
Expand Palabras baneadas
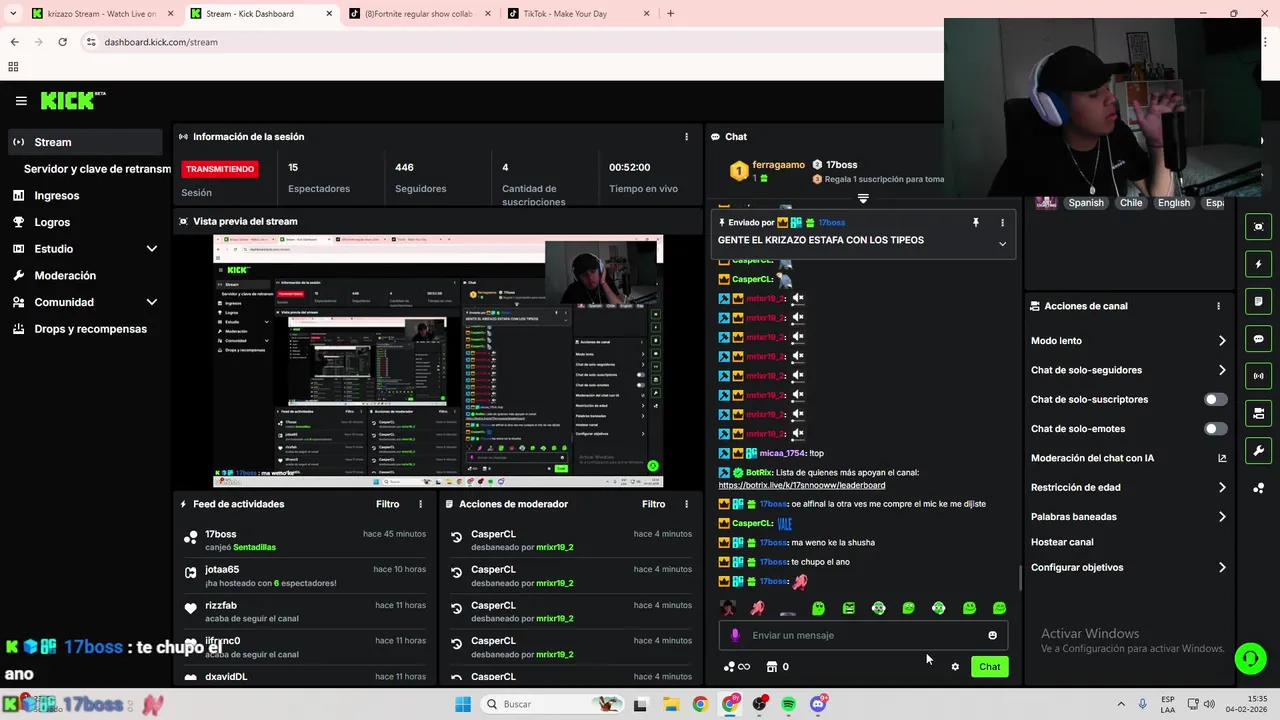point(1128,517)
